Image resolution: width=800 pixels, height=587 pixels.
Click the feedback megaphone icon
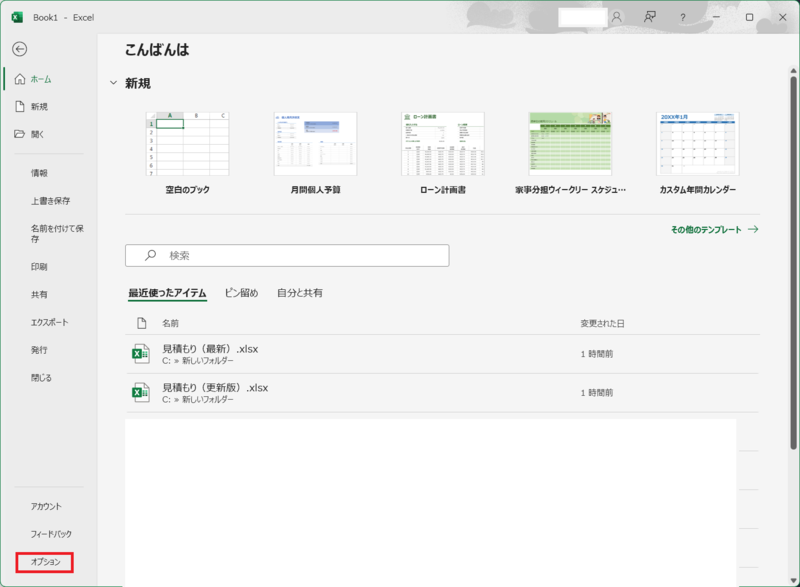point(649,17)
